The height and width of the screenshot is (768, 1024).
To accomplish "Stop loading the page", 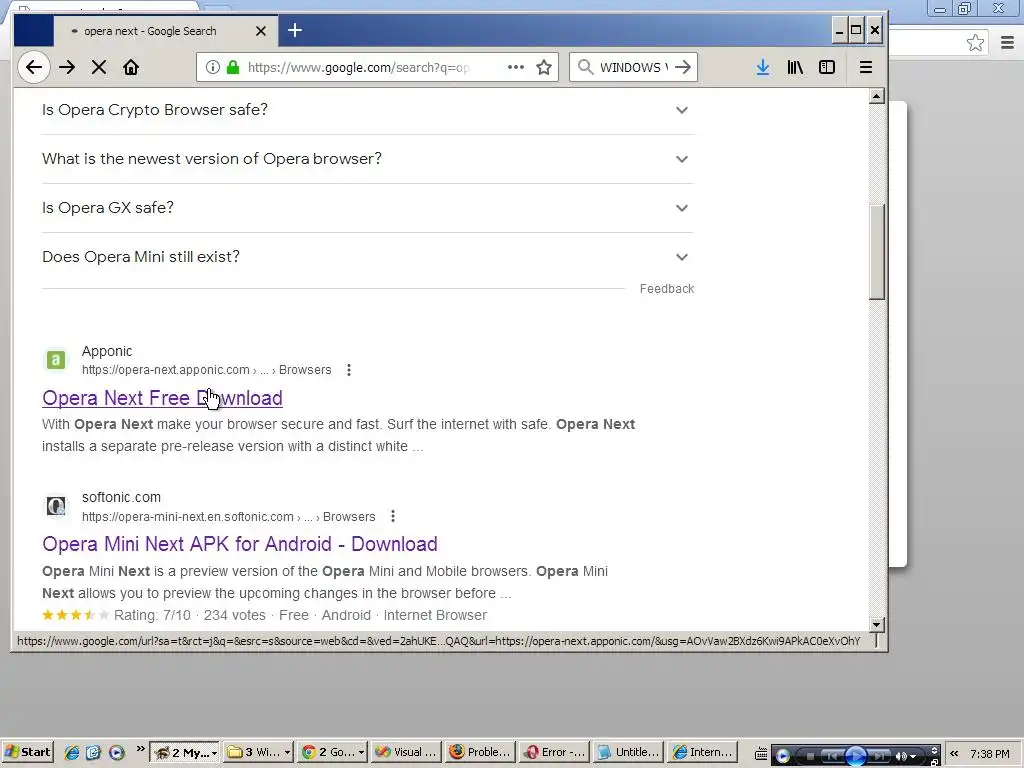I will [x=99, y=67].
